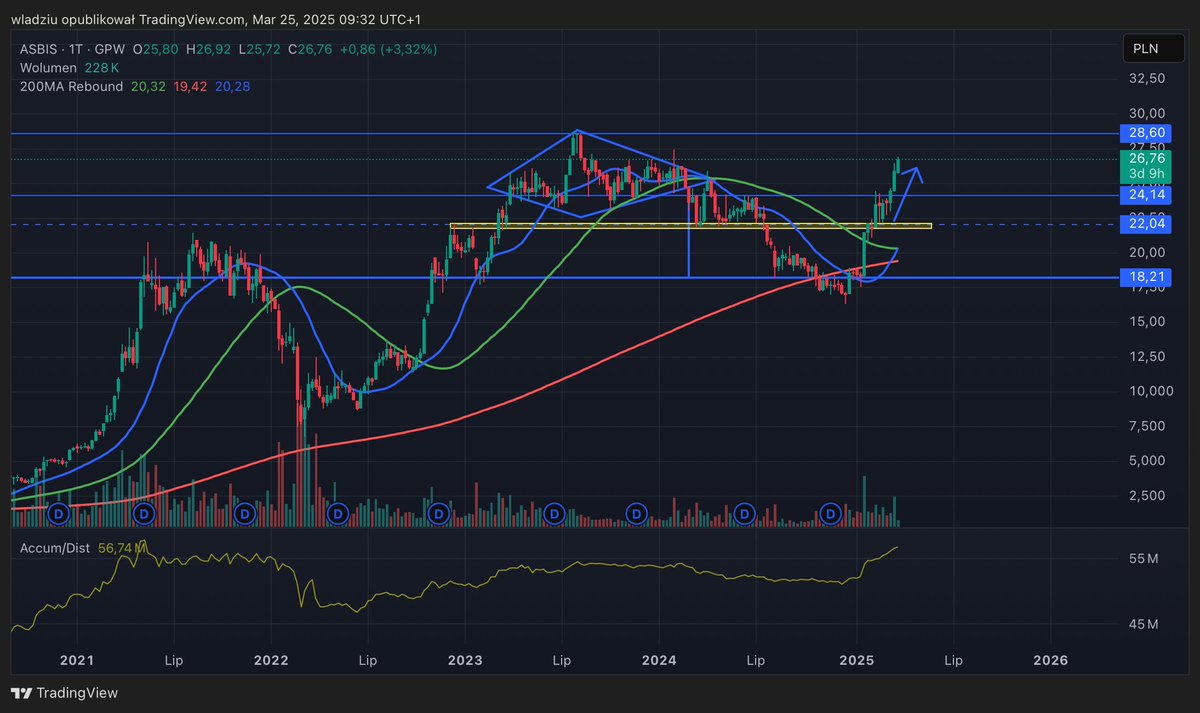Viewport: 1200px width, 713px height.
Task: Click the 2021 time axis label
Action: 76,661
